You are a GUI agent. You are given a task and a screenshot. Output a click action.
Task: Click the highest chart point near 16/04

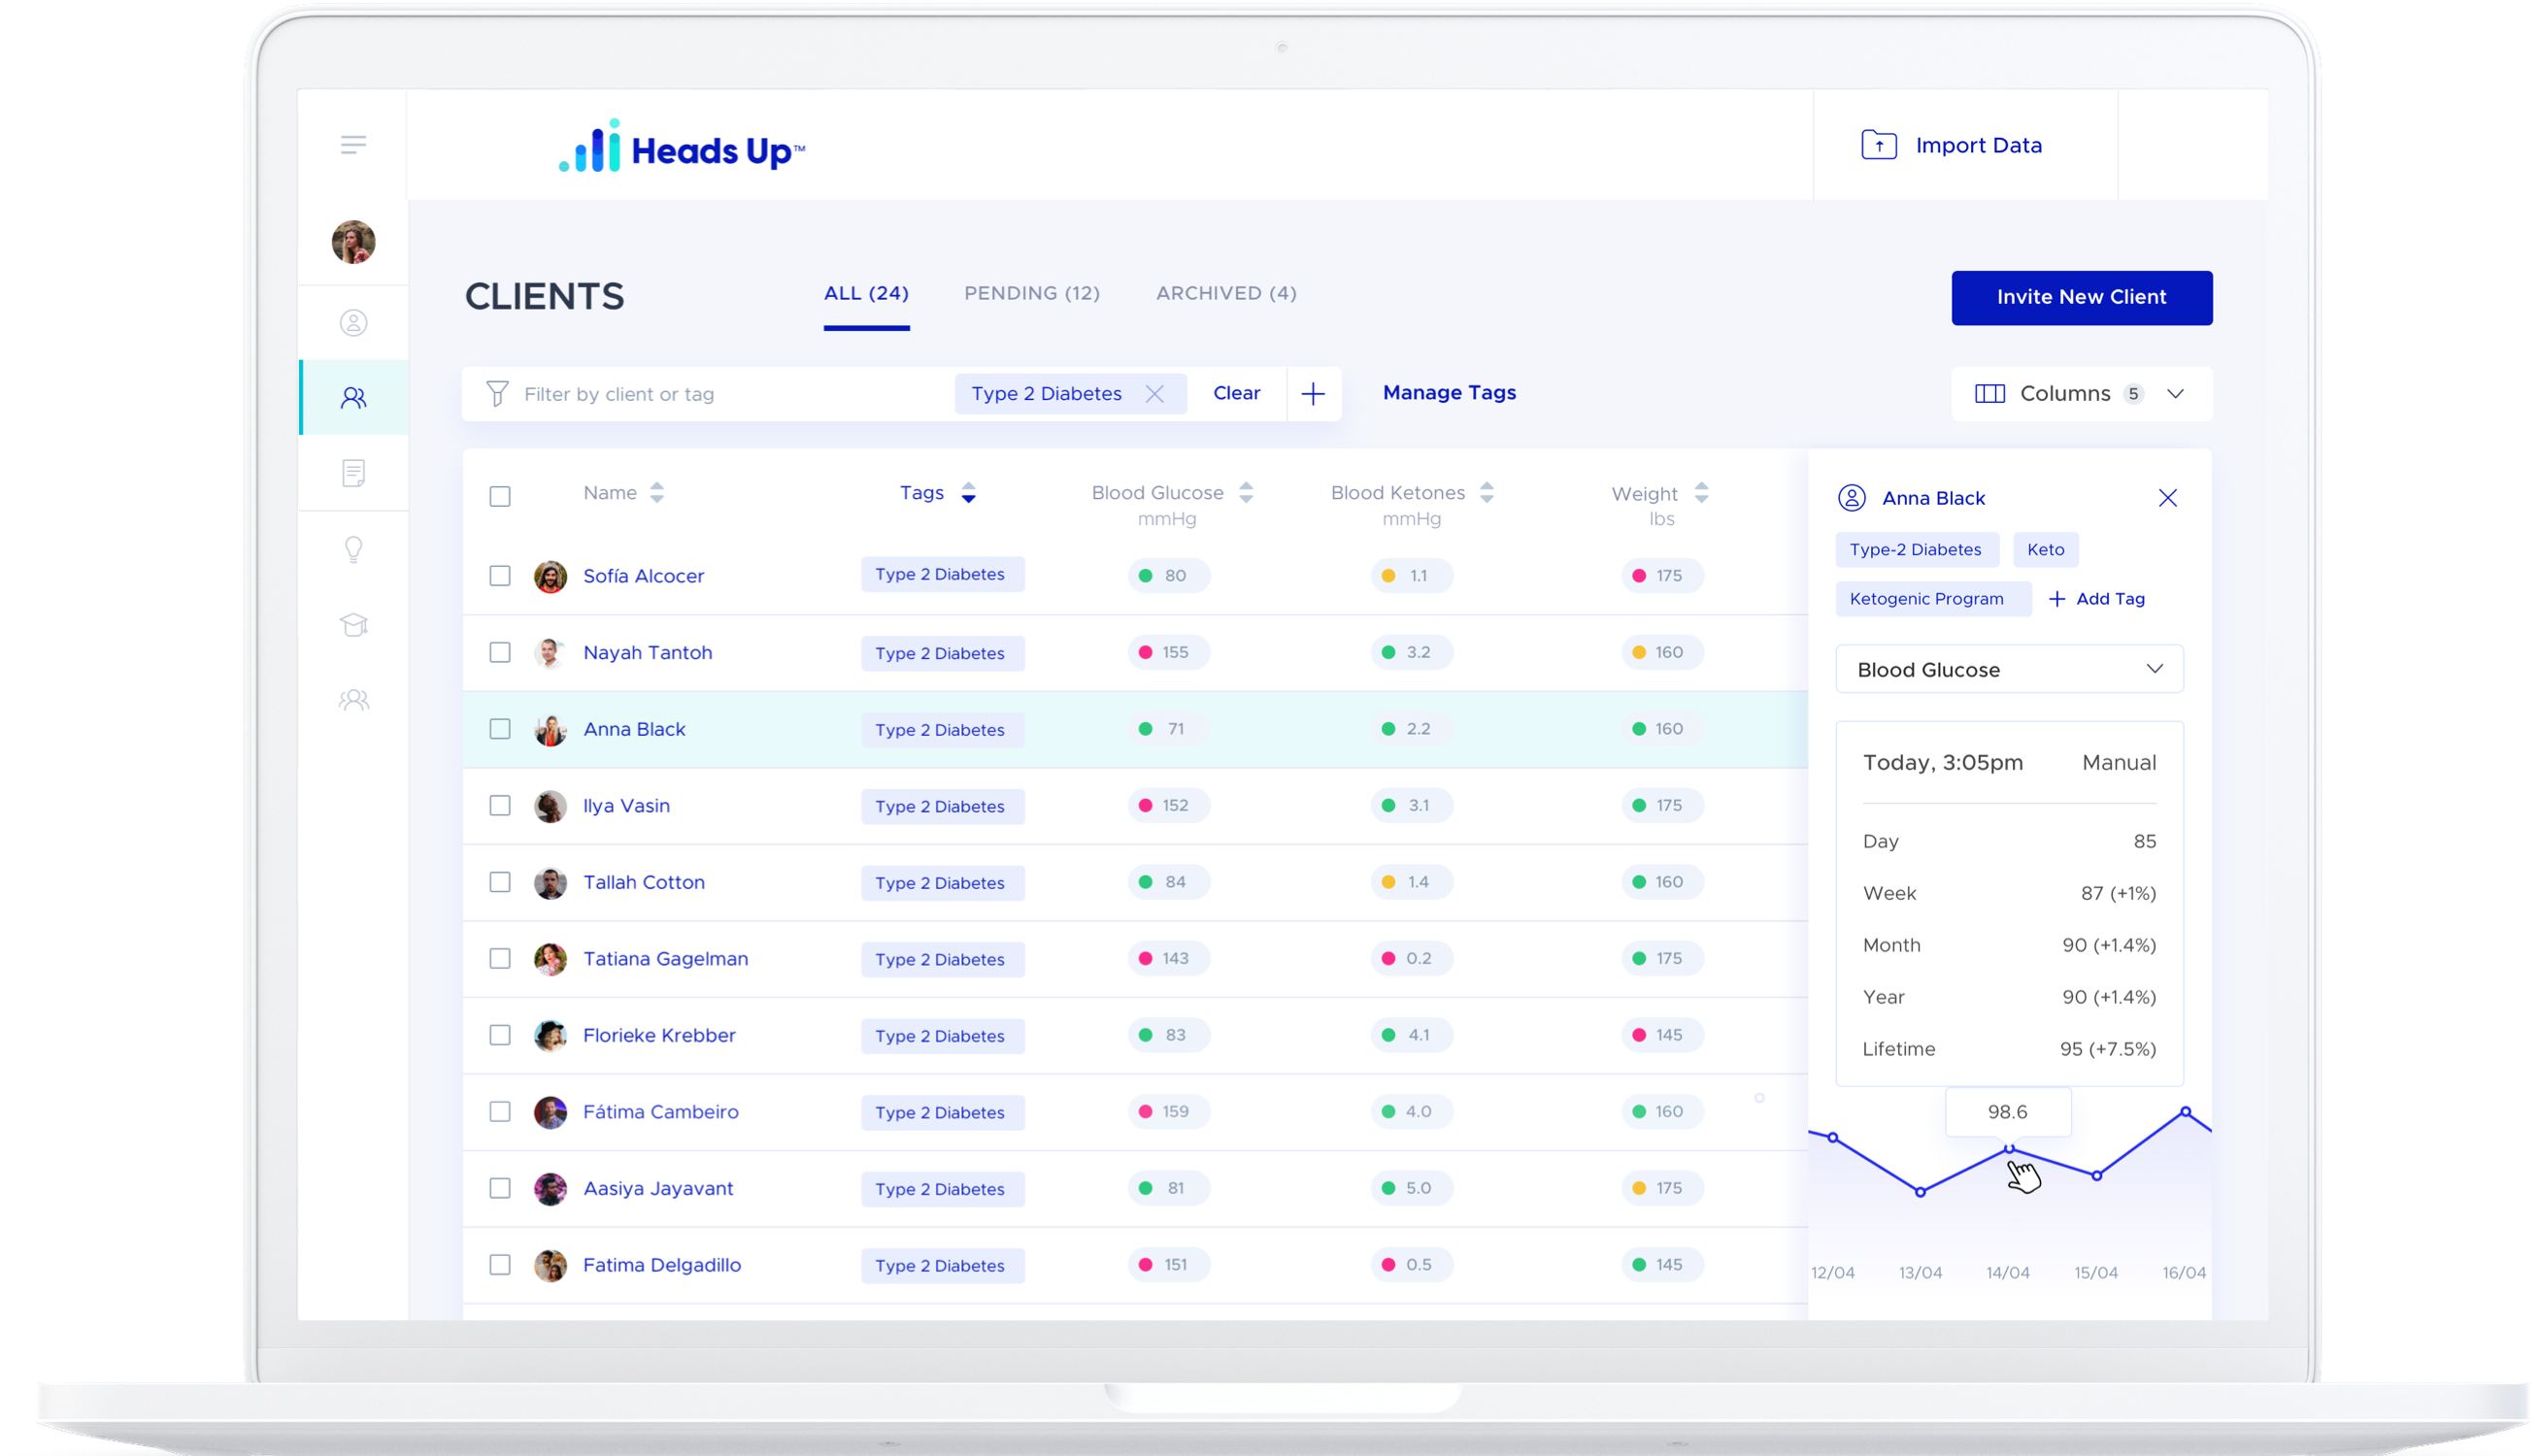click(2186, 1112)
